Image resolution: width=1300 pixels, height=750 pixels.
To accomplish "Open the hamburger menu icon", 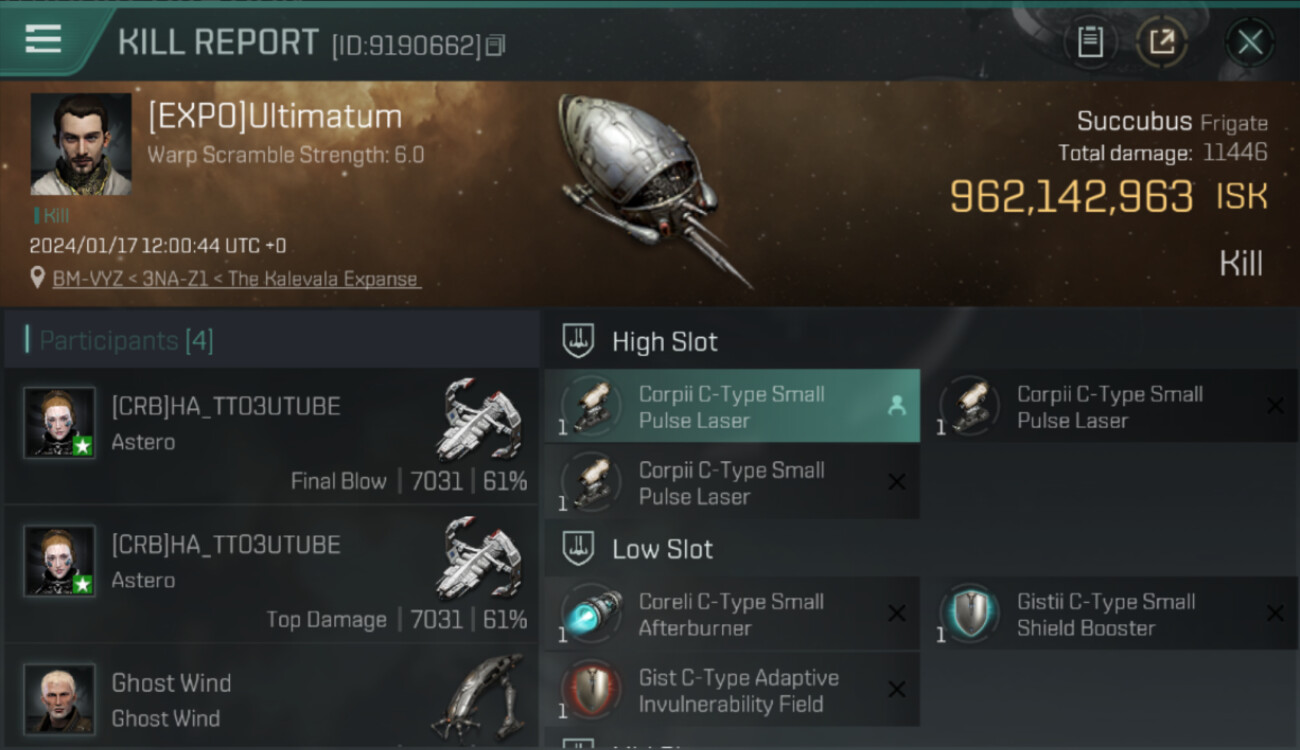I will [43, 40].
